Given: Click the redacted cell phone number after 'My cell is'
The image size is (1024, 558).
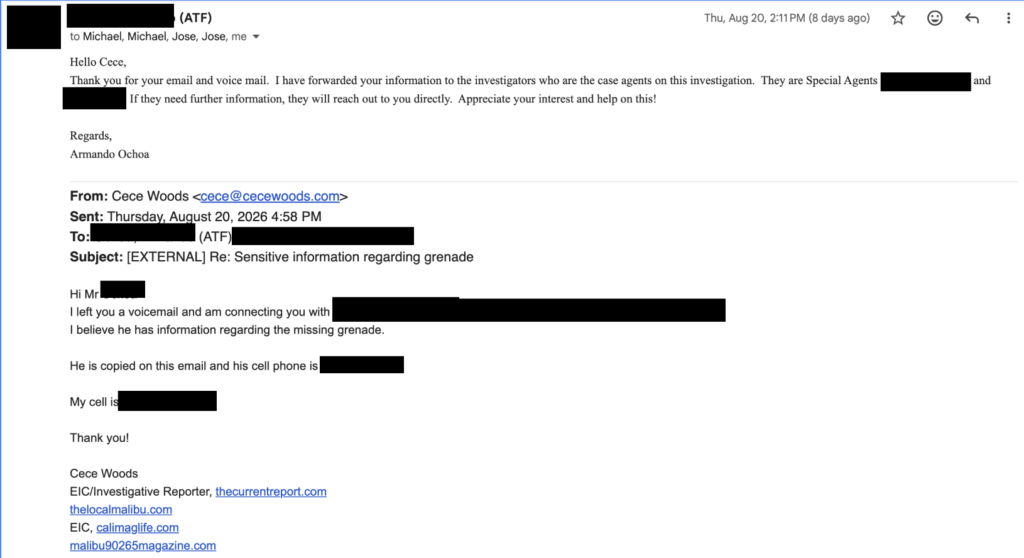Looking at the screenshot, I should (x=167, y=401).
